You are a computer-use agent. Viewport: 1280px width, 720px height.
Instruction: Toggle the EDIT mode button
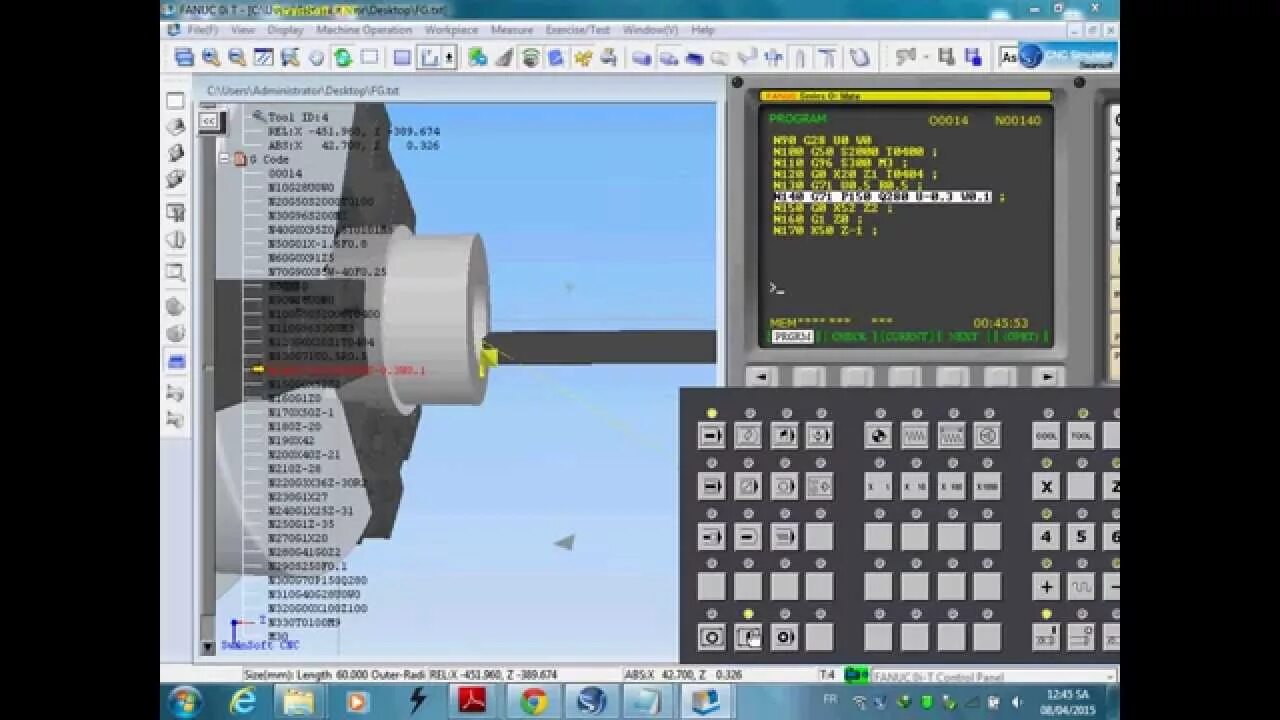pyautogui.click(x=748, y=436)
